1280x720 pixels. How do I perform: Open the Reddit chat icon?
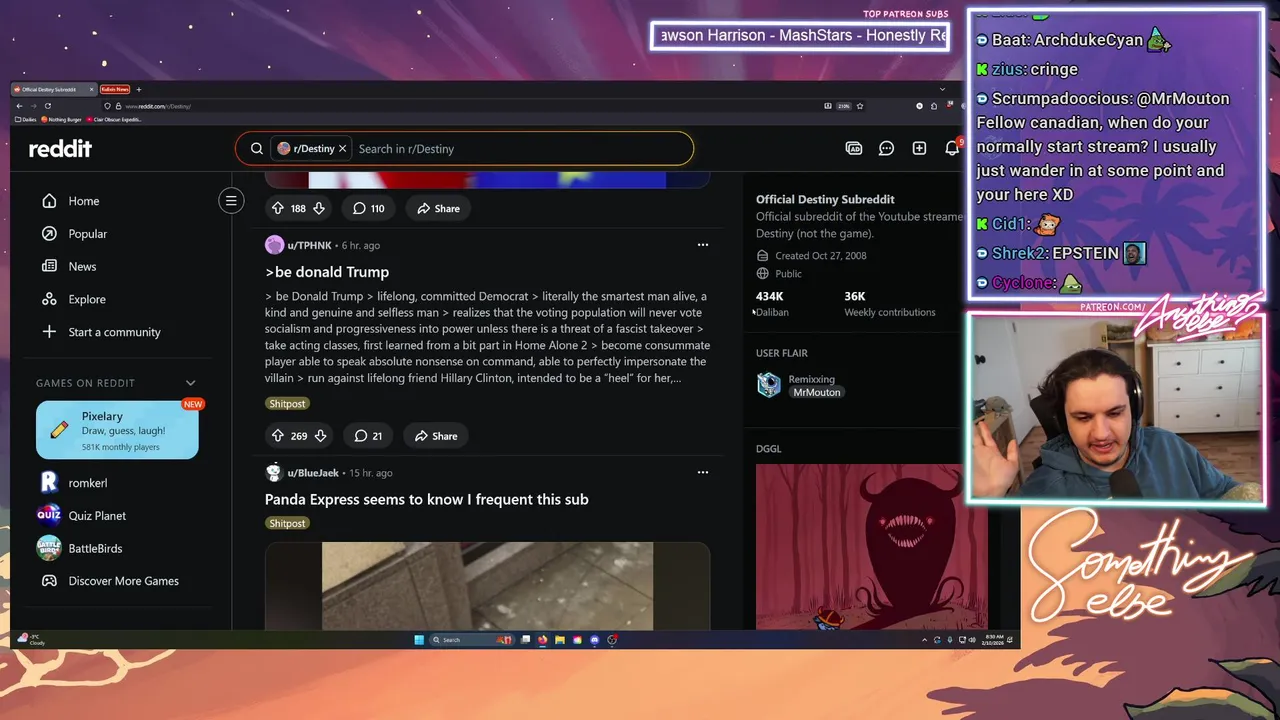(x=886, y=148)
